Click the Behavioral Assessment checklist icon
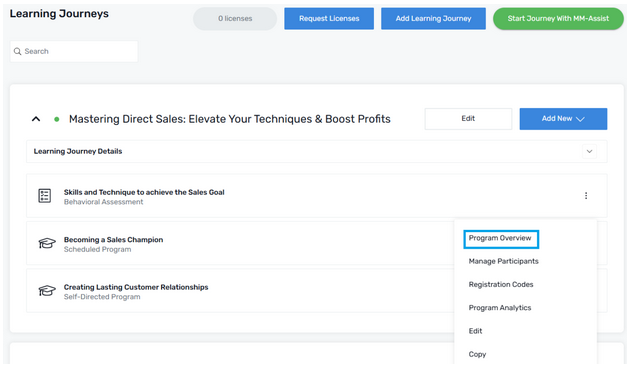Viewport: 631px width, 378px height. tap(45, 196)
